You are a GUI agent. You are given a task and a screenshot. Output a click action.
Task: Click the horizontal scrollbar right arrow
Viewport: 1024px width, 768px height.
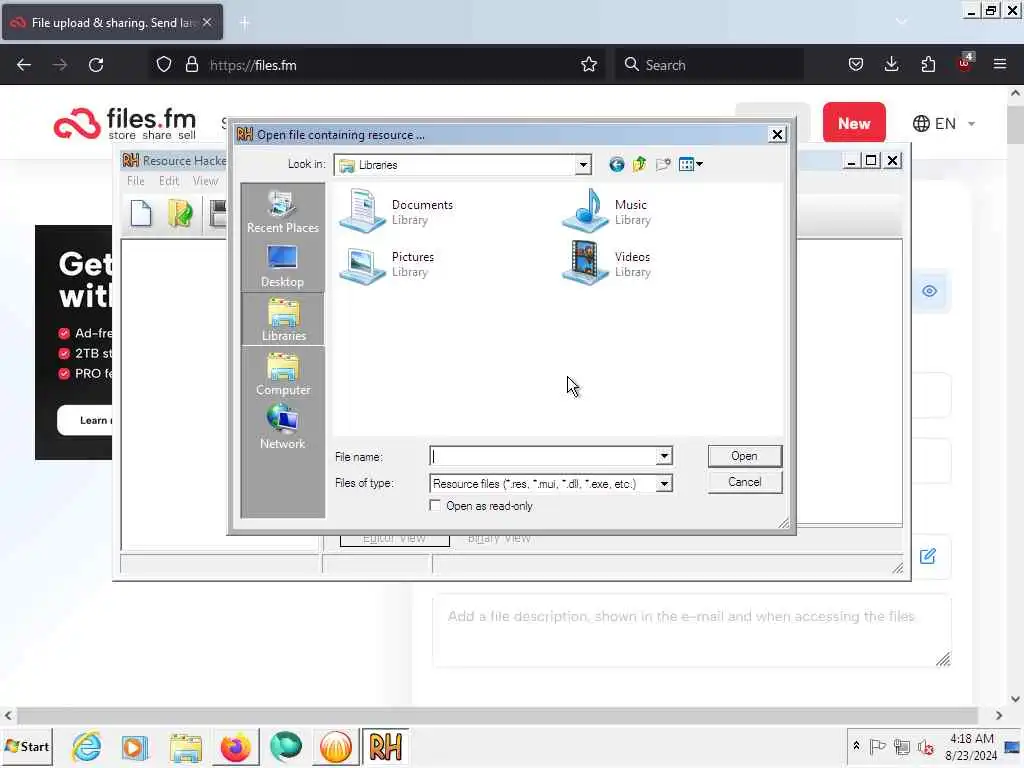(999, 716)
